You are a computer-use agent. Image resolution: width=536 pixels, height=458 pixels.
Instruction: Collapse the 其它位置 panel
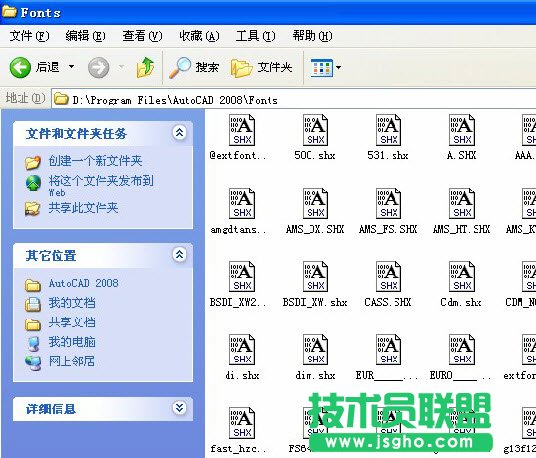pos(179,255)
